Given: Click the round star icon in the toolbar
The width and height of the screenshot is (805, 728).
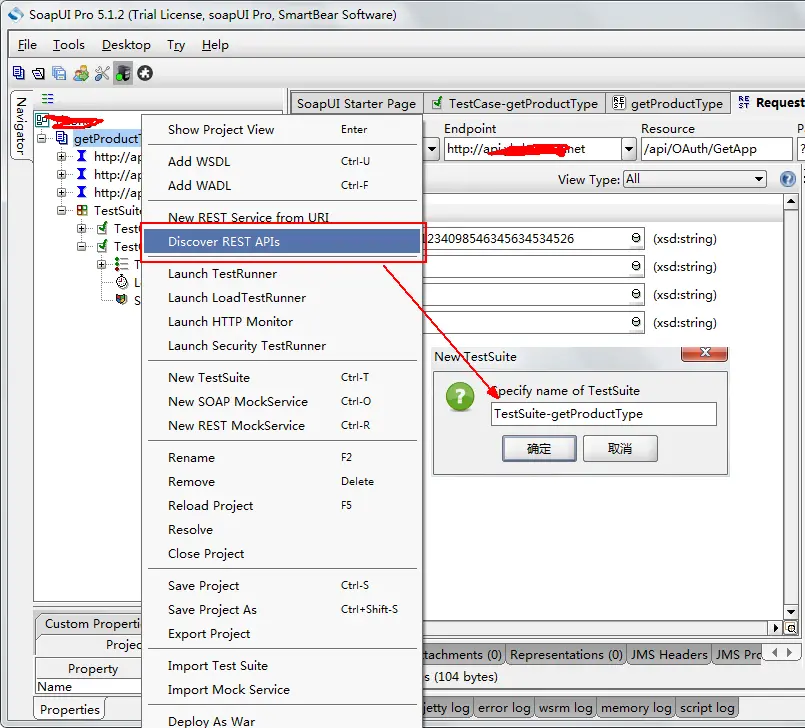Looking at the screenshot, I should pos(145,73).
